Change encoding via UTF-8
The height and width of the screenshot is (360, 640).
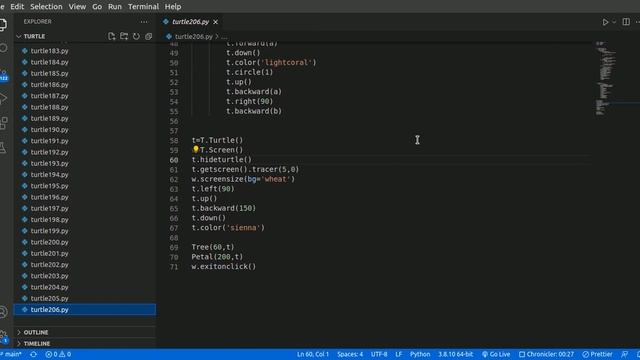coord(379,354)
